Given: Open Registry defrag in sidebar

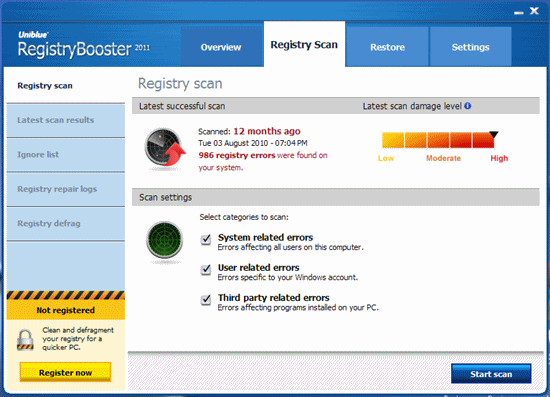Looking at the screenshot, I should (66, 224).
